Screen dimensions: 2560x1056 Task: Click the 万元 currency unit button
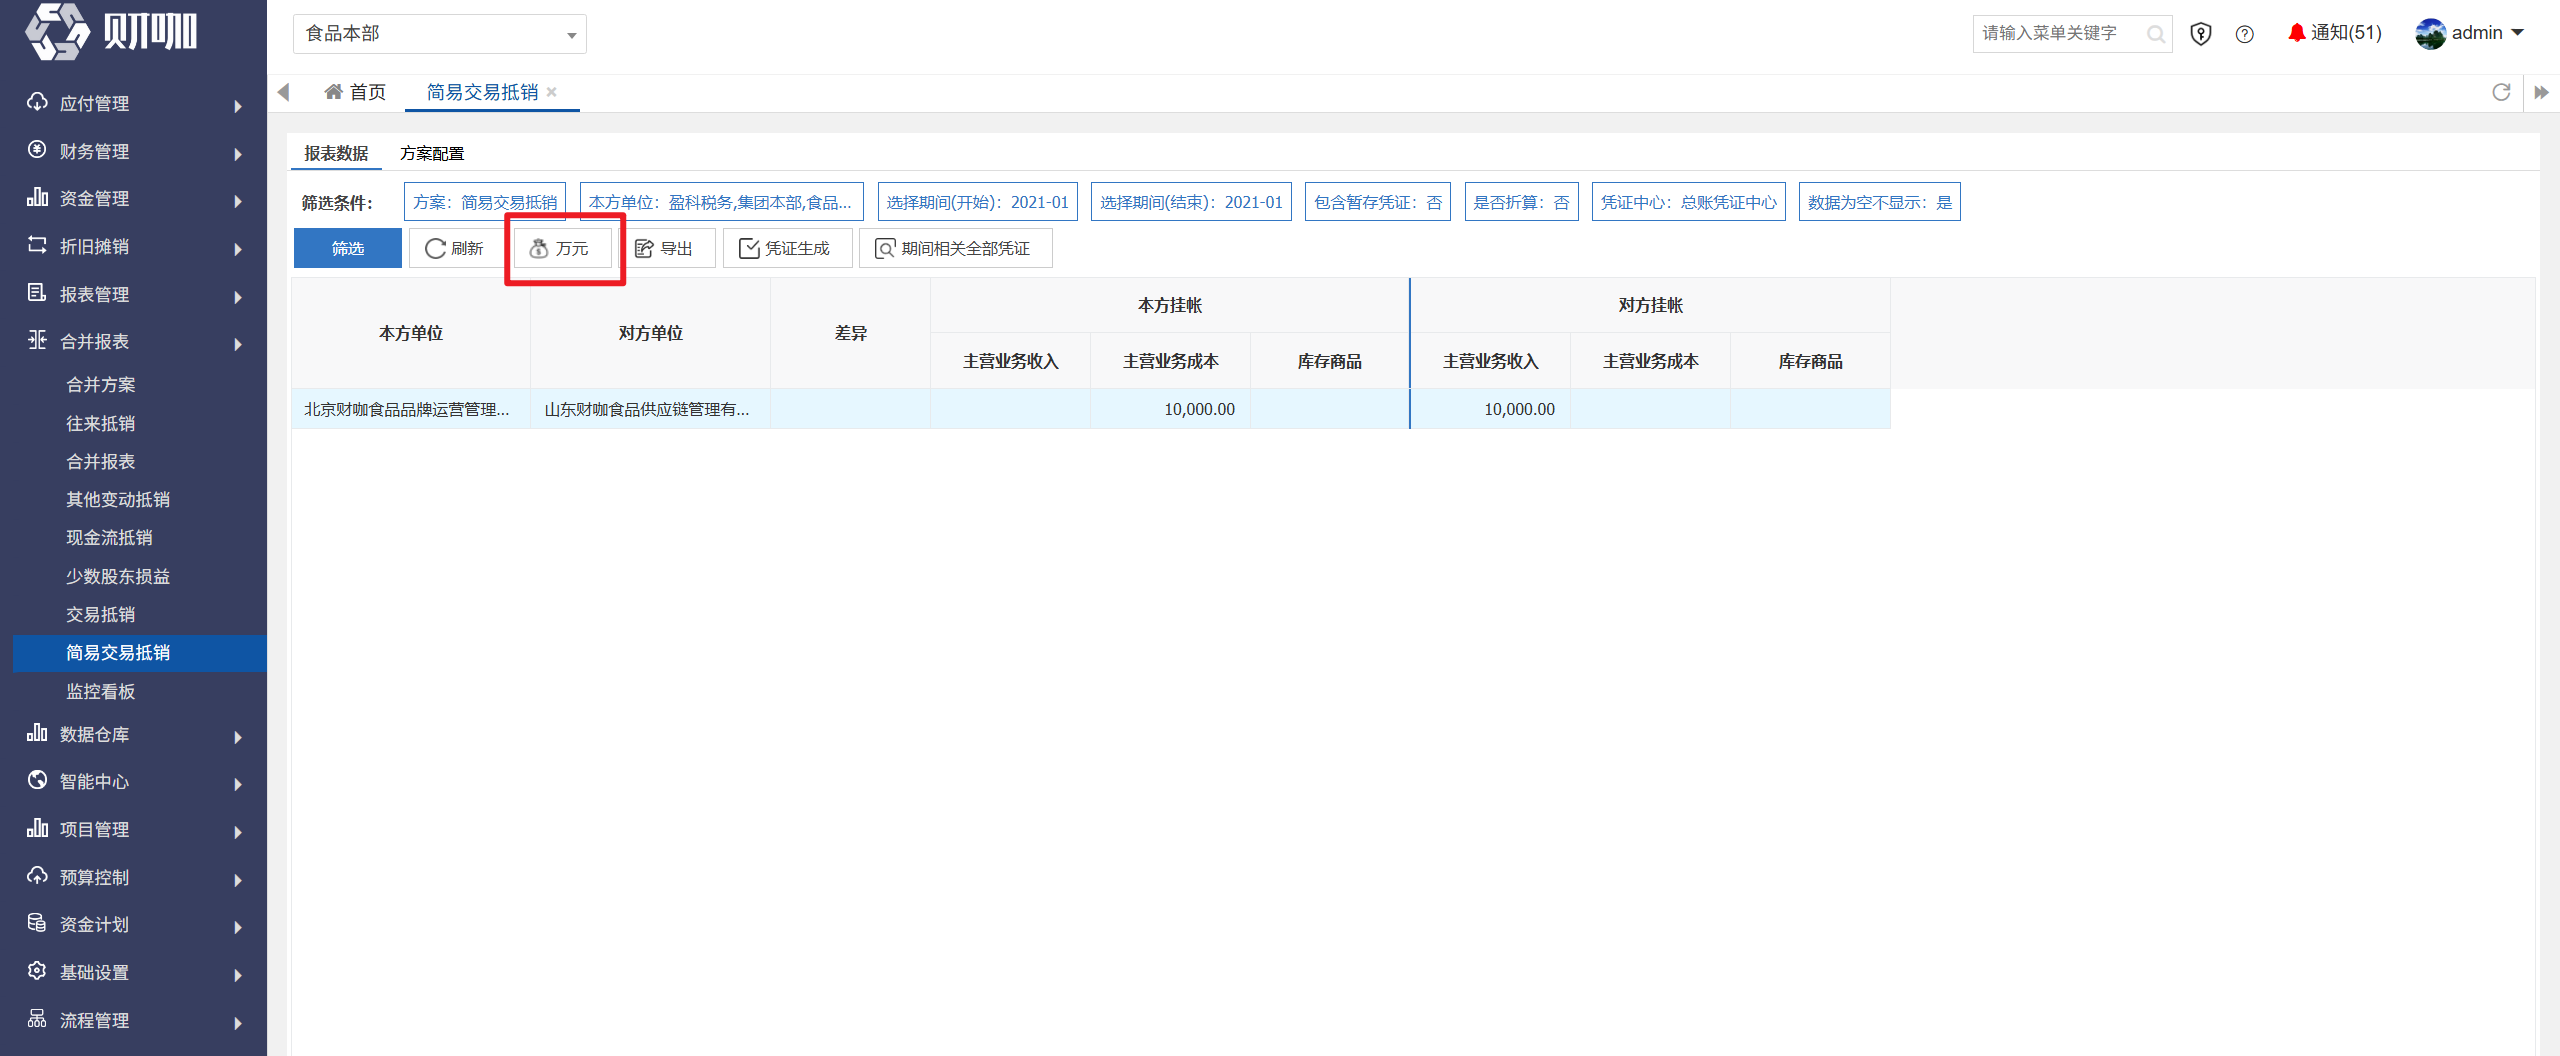pos(562,248)
